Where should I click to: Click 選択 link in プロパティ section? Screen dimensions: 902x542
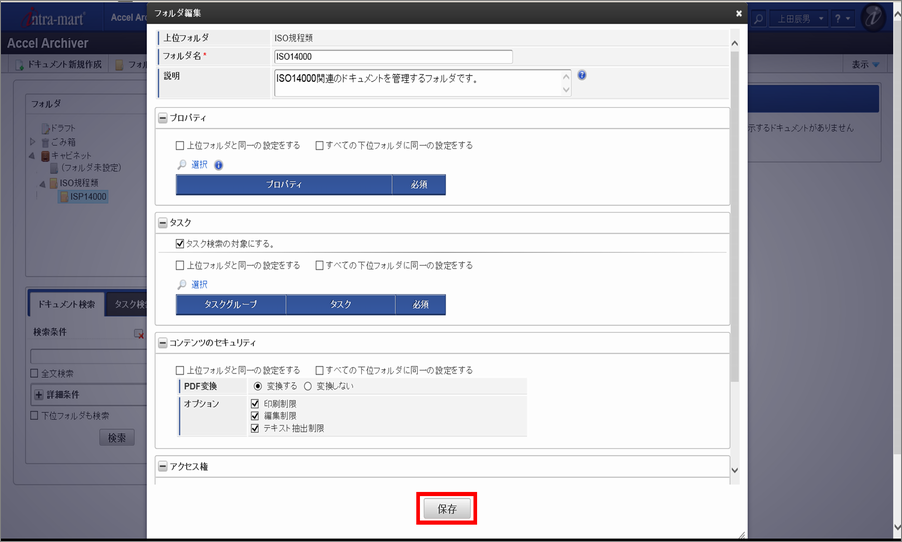(199, 165)
